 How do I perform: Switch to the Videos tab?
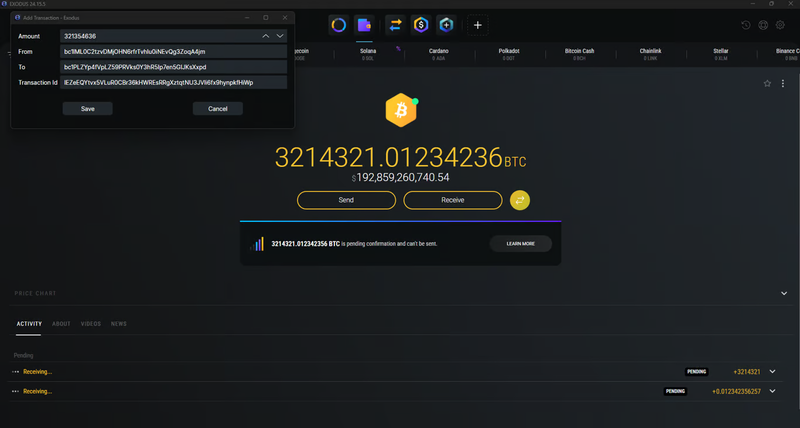[x=91, y=324]
